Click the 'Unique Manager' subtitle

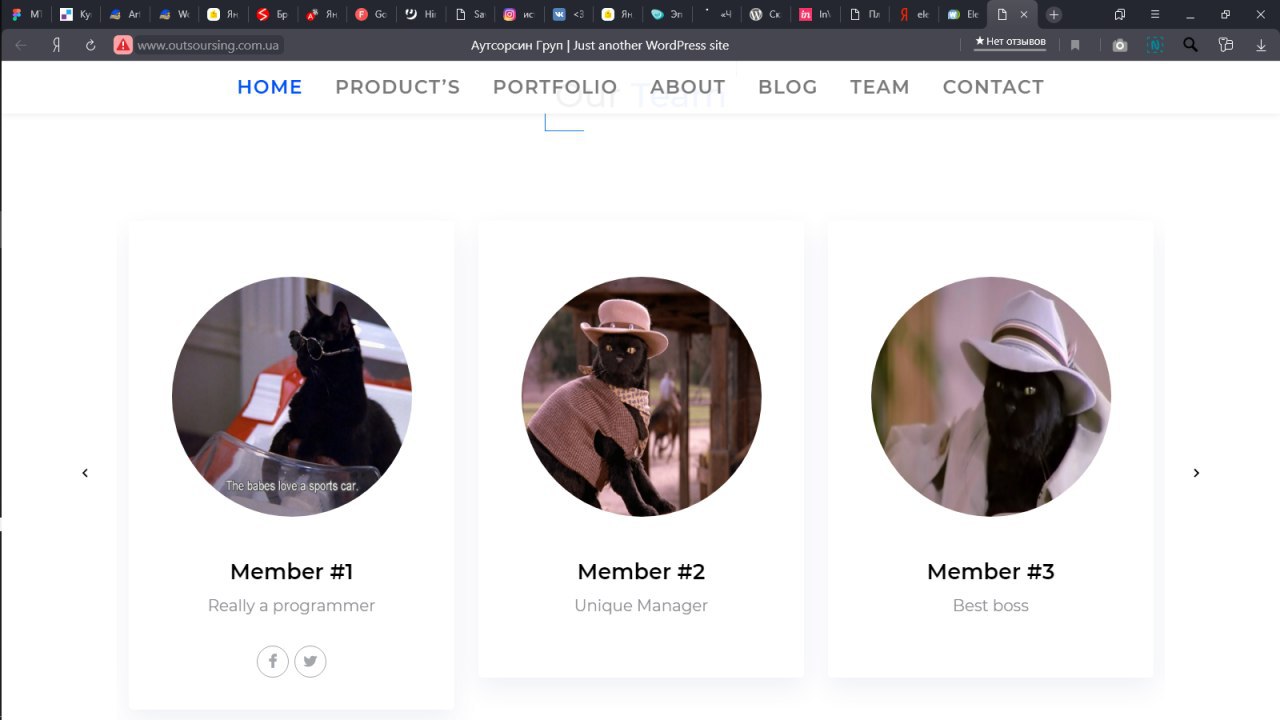(x=641, y=606)
